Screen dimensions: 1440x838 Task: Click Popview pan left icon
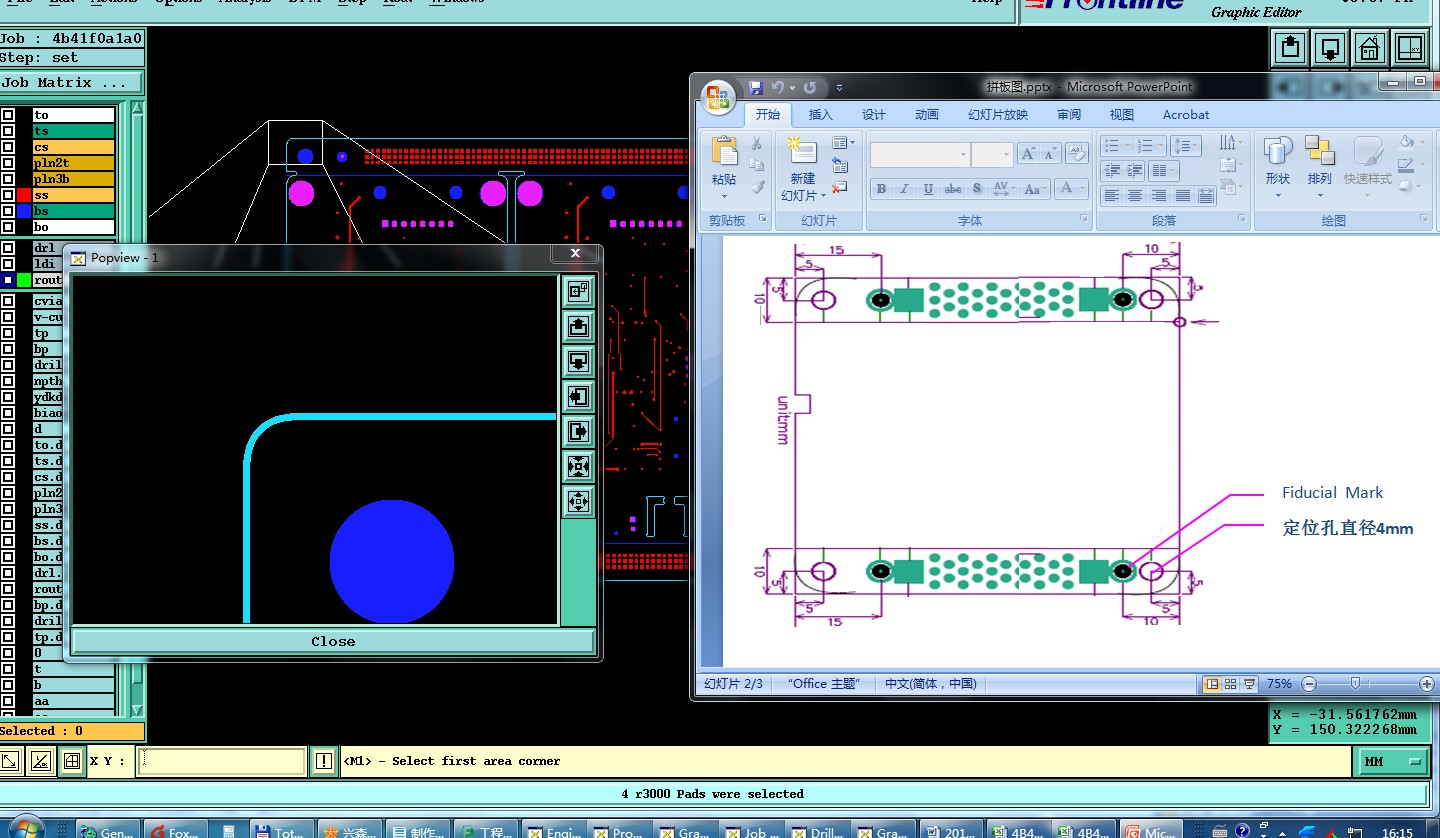coord(578,396)
